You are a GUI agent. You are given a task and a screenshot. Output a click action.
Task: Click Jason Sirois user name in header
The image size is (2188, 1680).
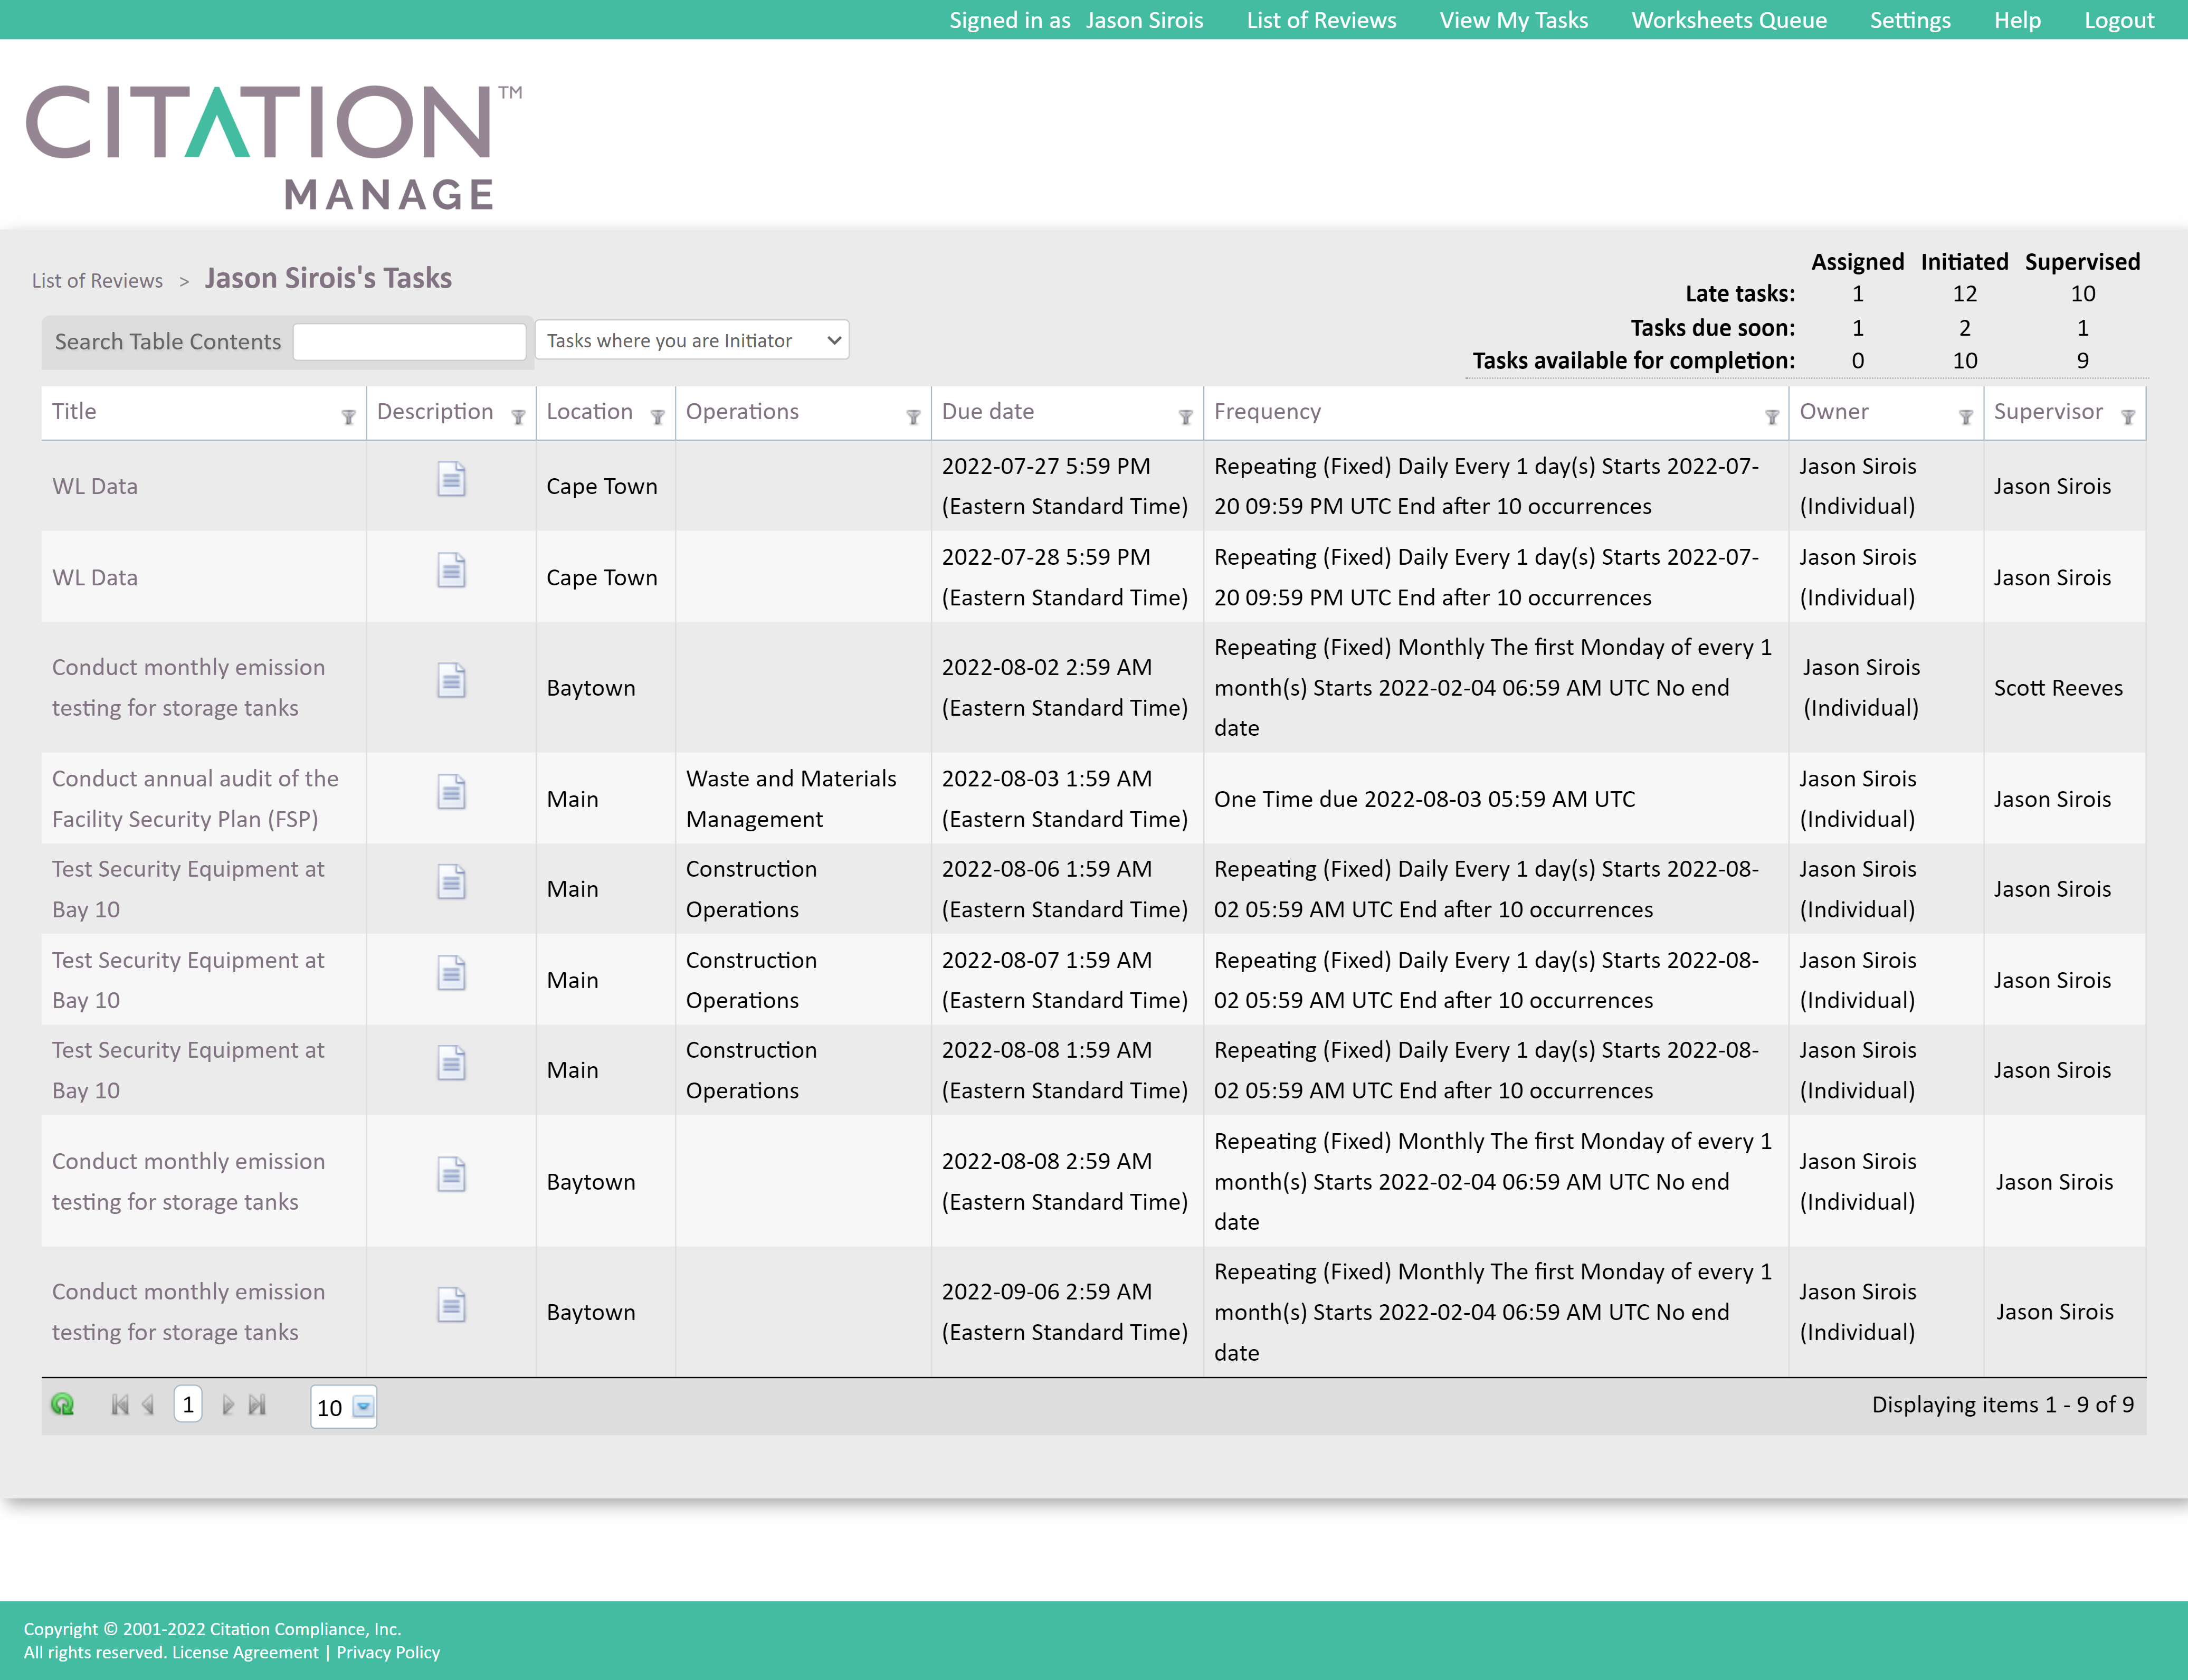pos(1144,20)
